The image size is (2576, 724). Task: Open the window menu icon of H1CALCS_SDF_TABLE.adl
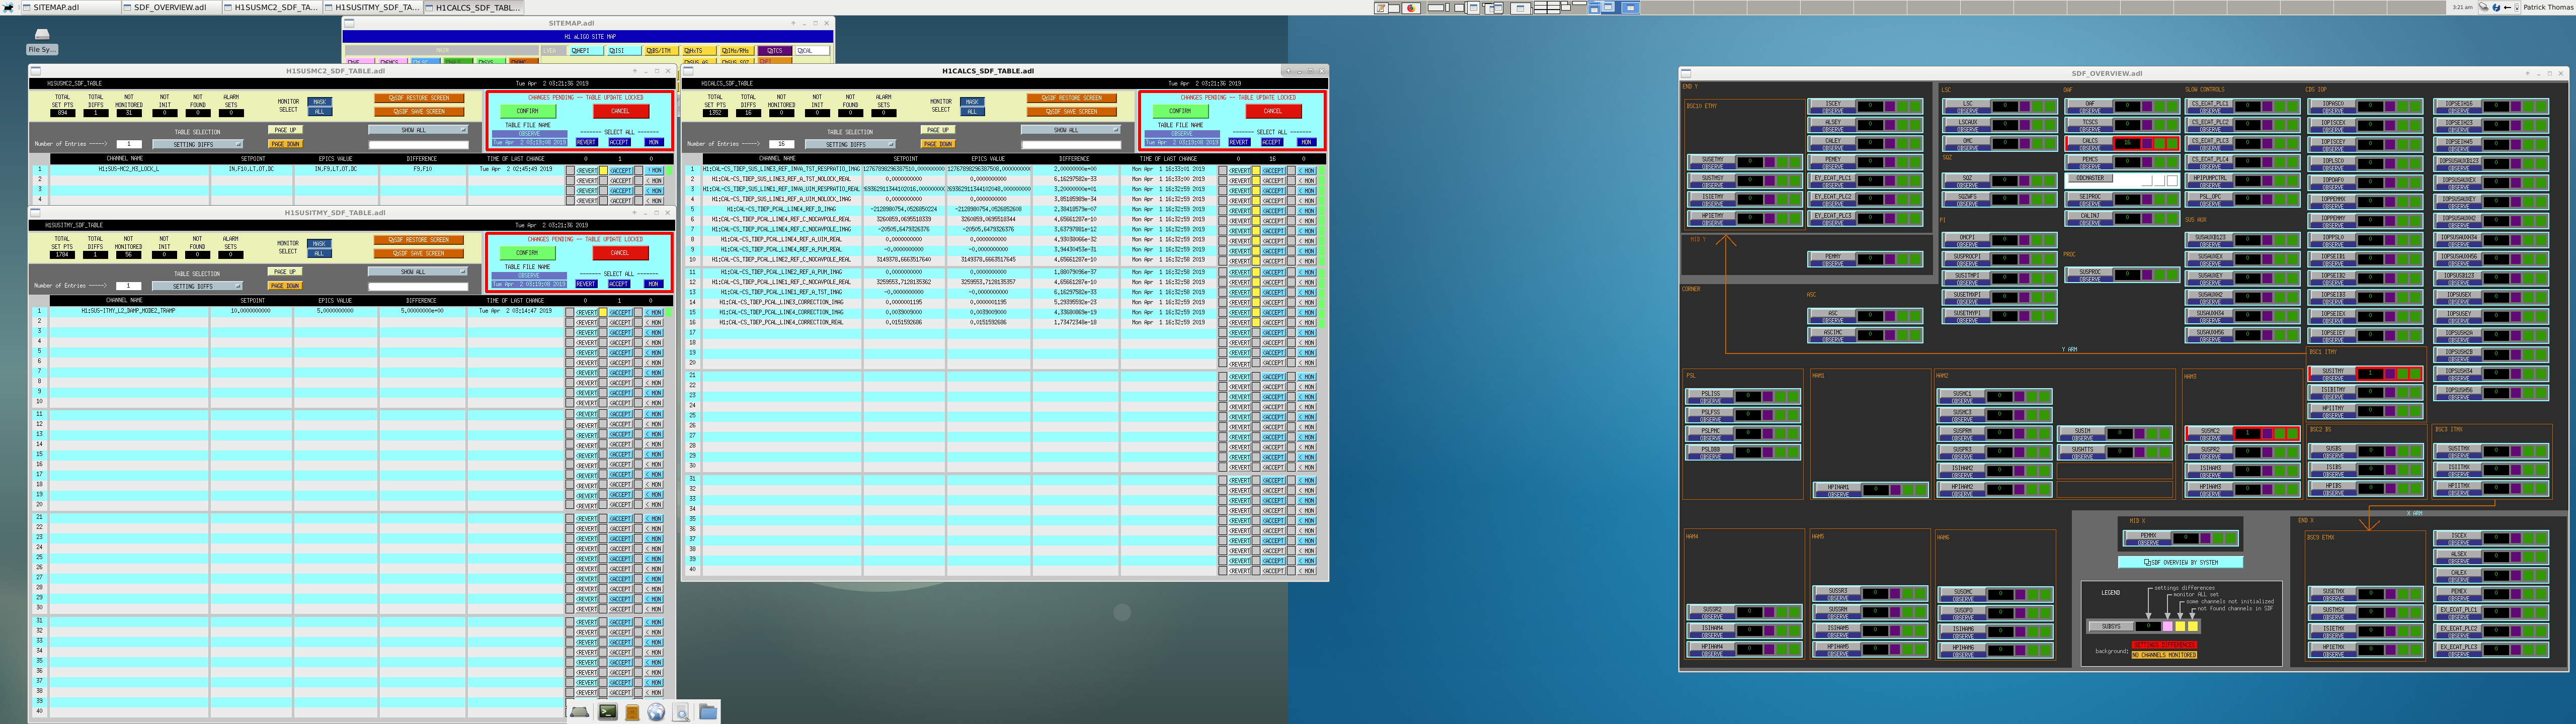689,71
